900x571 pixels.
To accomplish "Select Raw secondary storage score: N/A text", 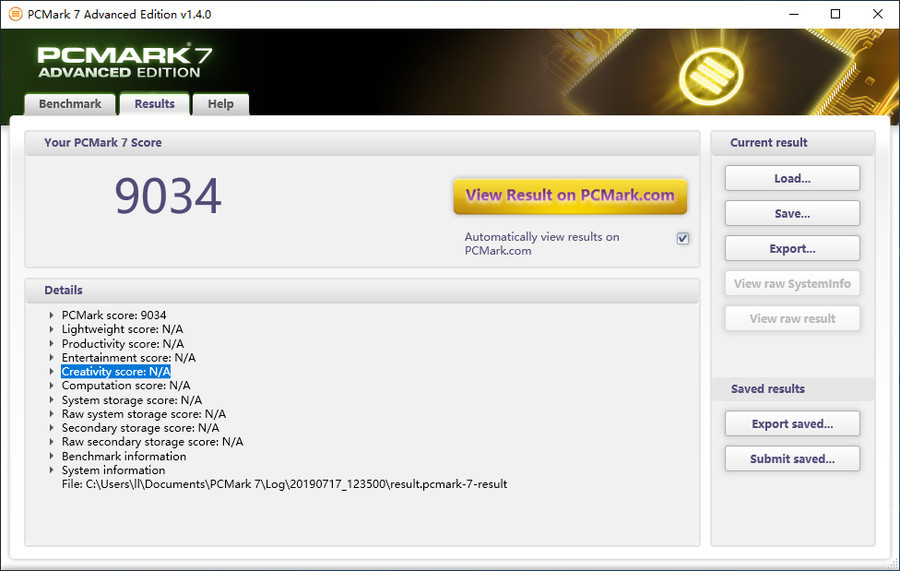I will click(x=153, y=442).
